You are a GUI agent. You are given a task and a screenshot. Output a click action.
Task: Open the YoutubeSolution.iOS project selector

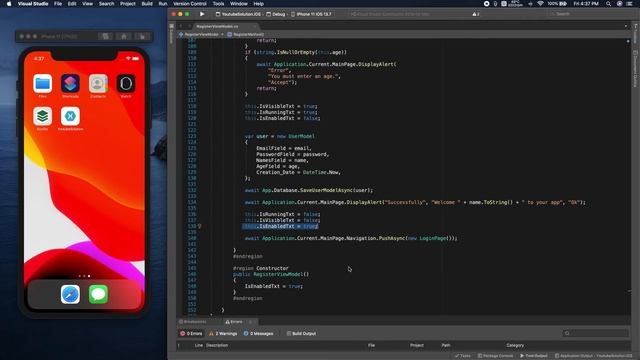point(238,14)
